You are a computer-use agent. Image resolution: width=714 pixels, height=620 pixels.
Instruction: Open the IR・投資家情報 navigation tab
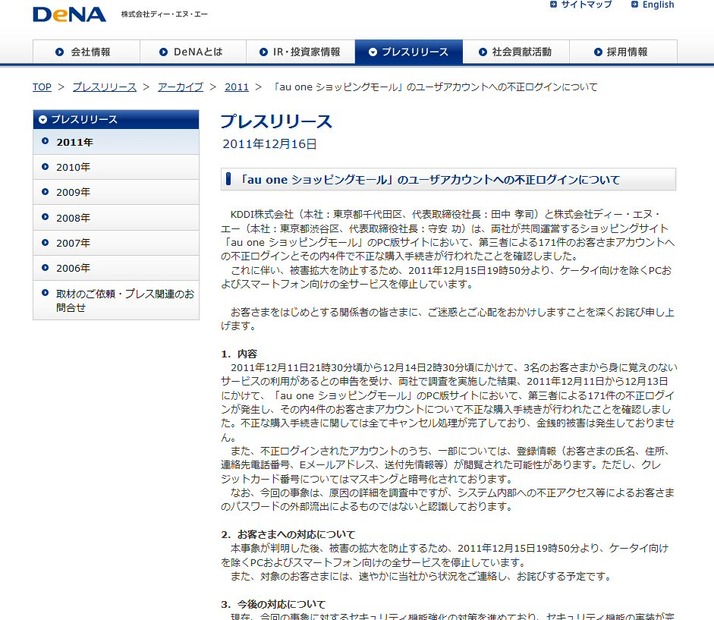click(x=301, y=51)
